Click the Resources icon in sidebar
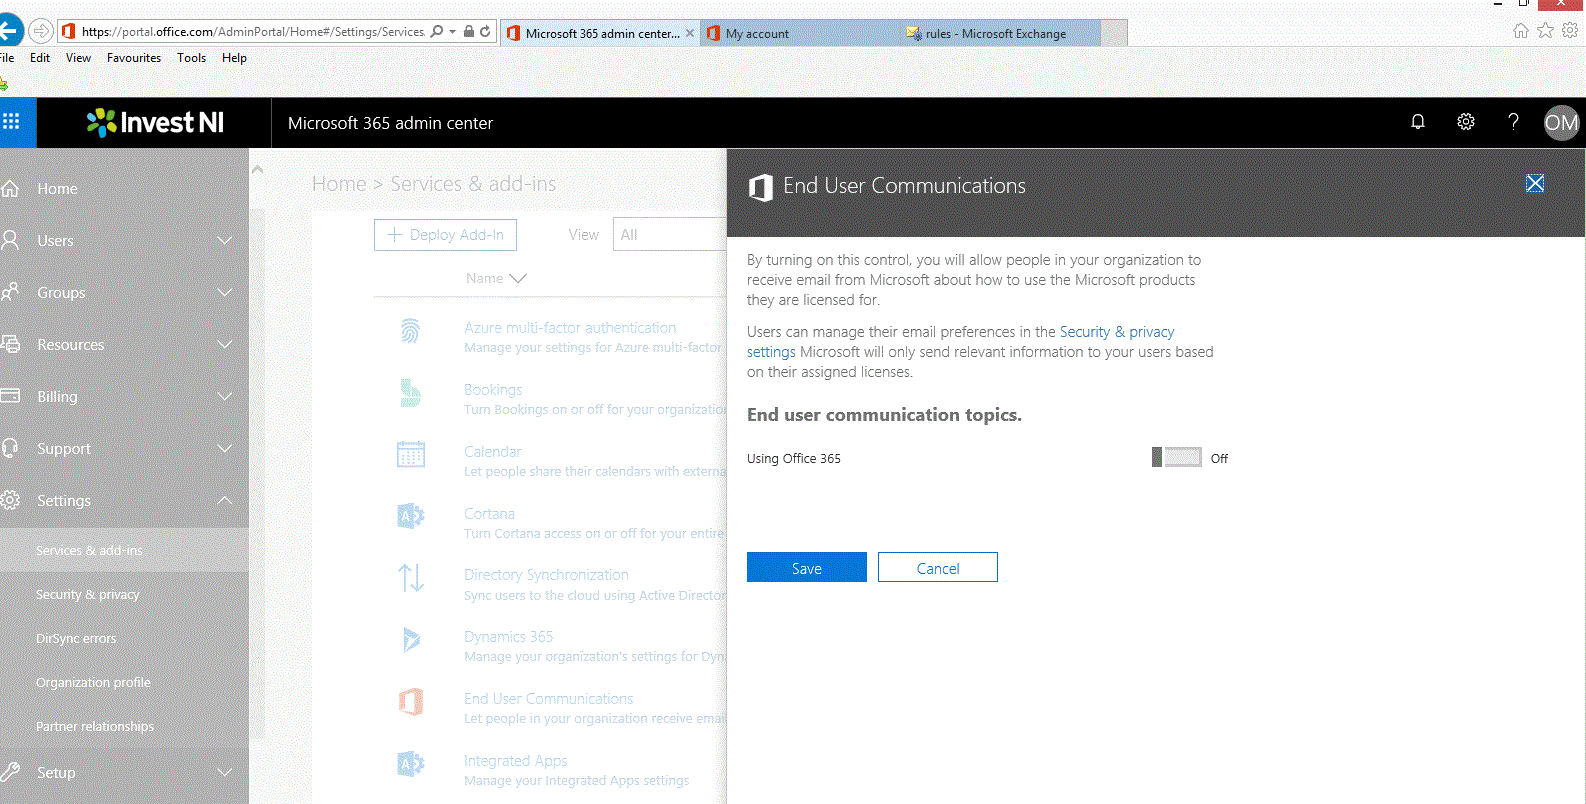Viewport: 1586px width, 804px height. (10, 345)
